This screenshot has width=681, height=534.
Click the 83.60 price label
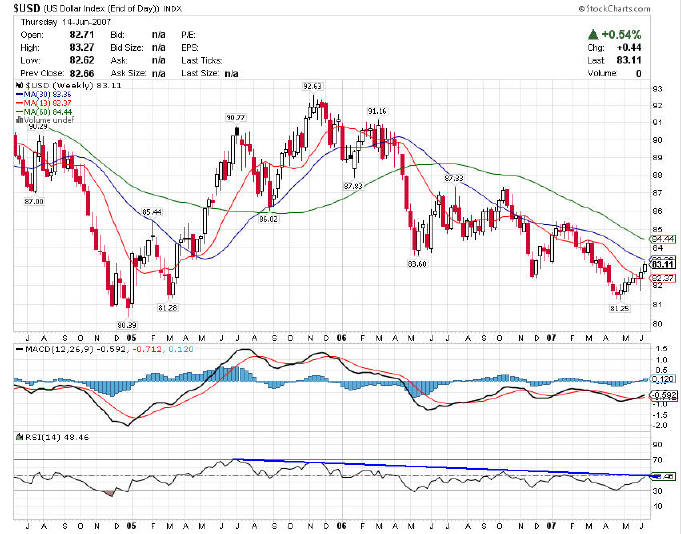pyautogui.click(x=417, y=264)
